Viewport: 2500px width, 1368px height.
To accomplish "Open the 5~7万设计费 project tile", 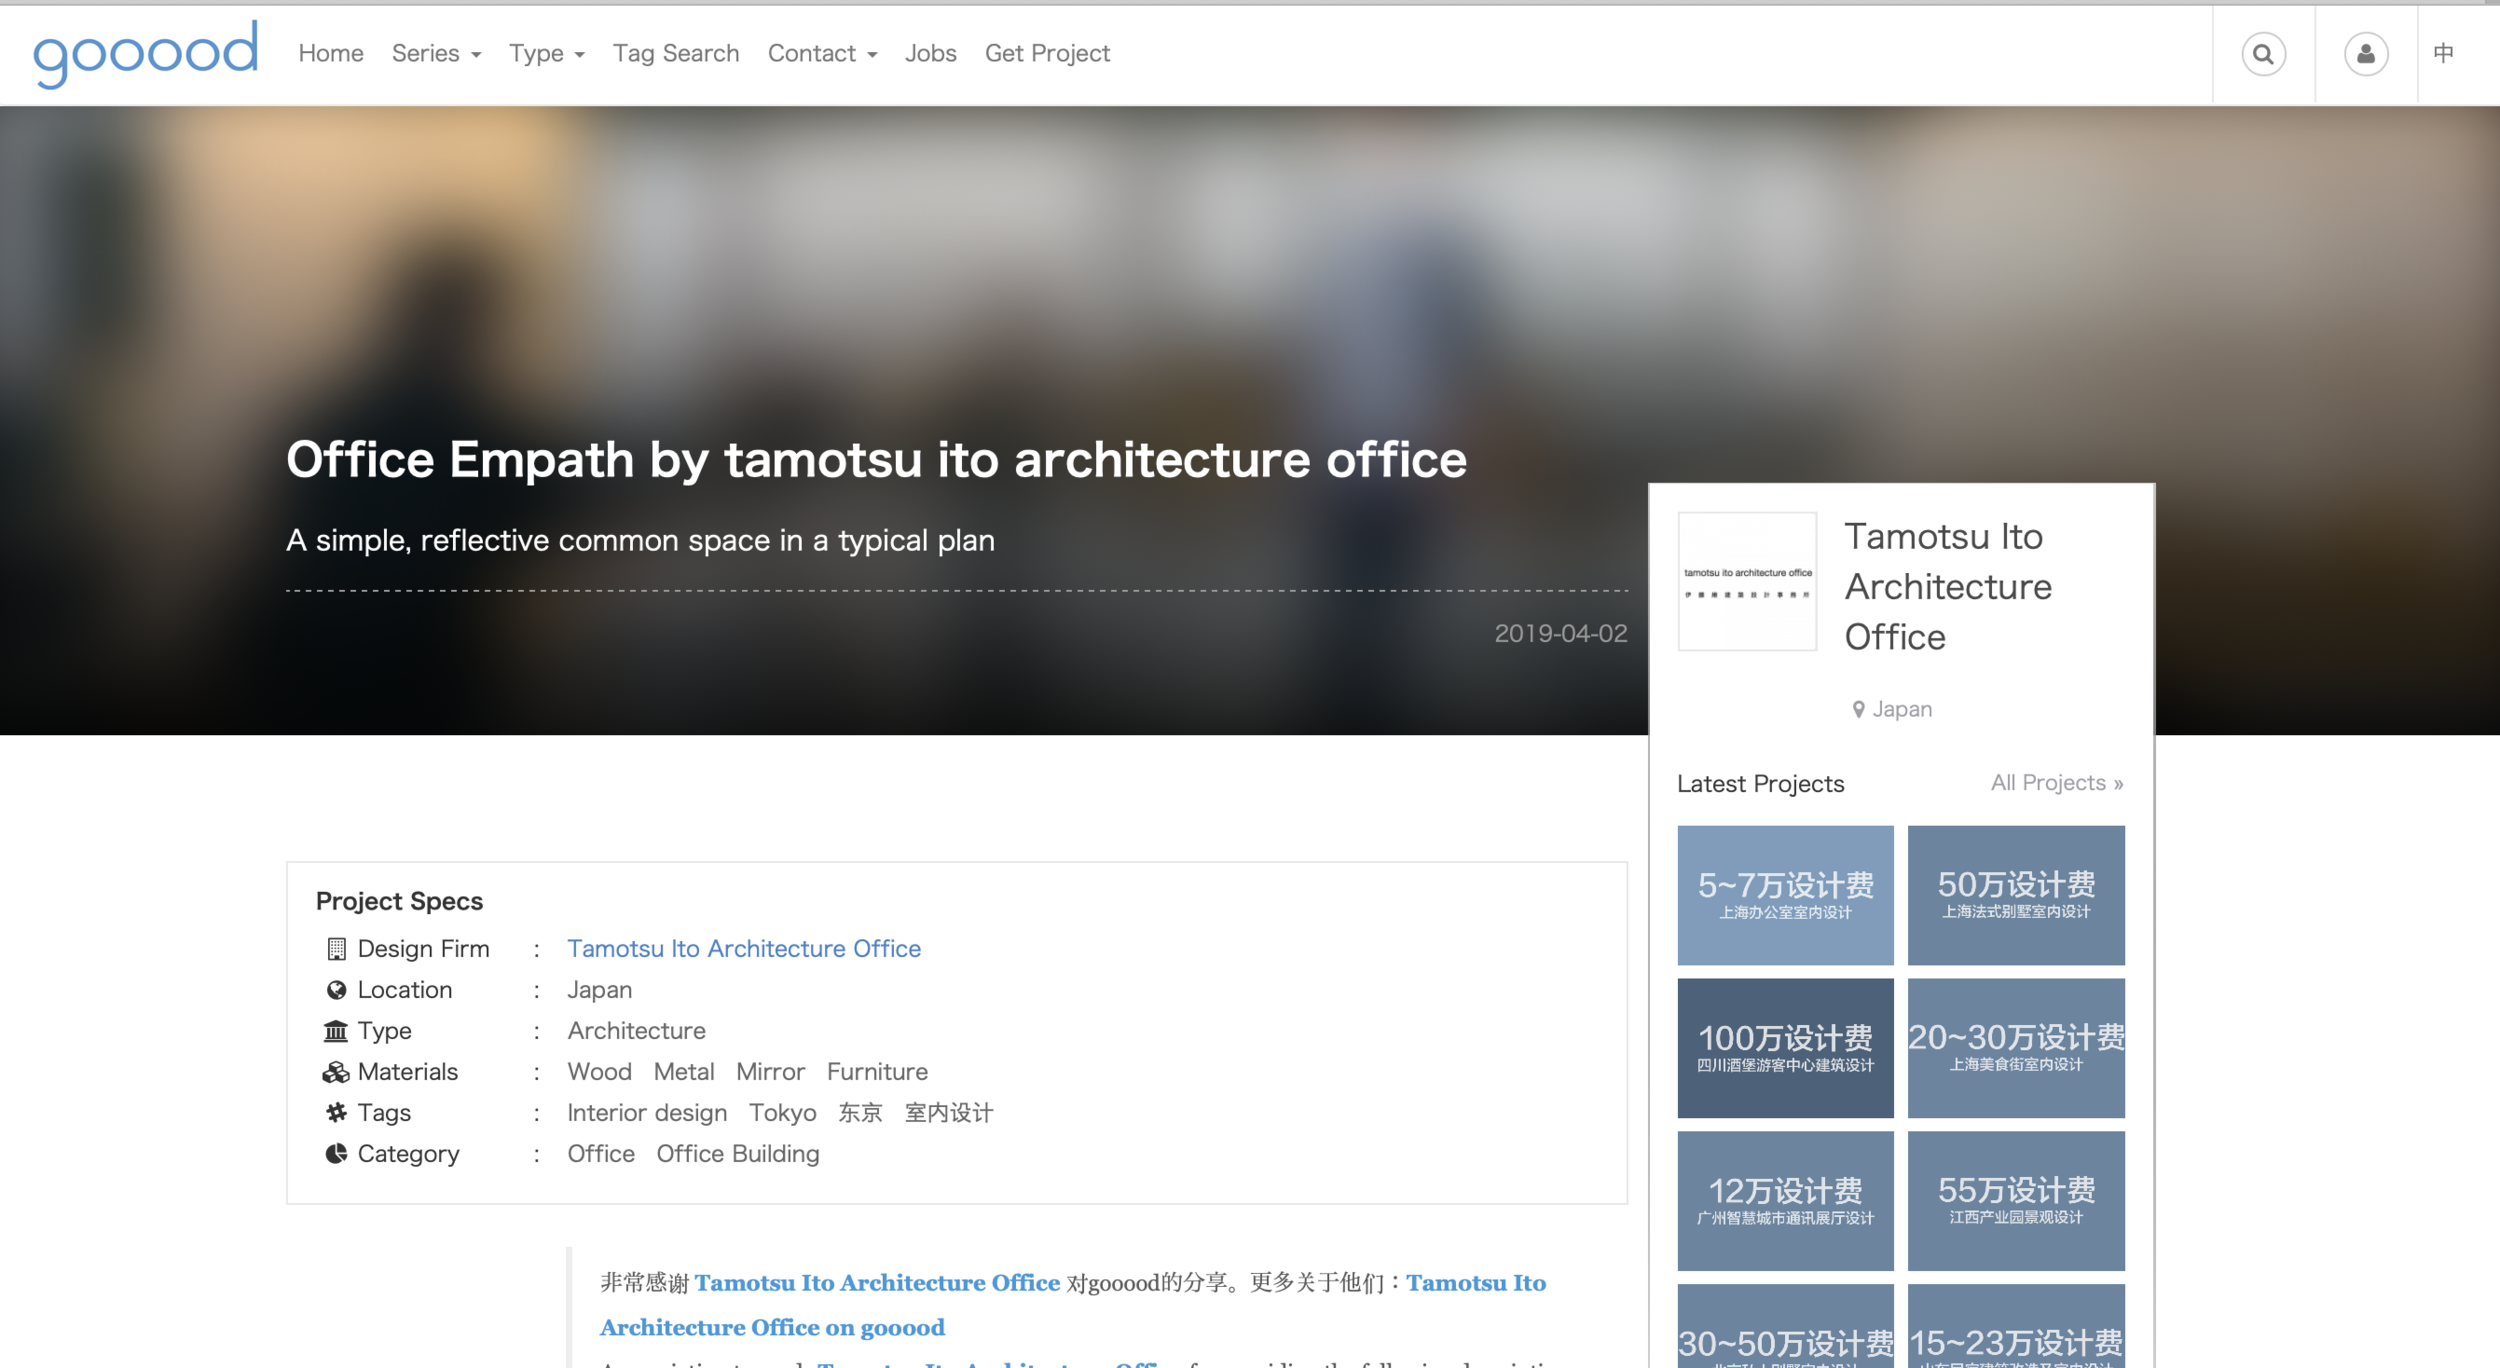I will coord(1785,895).
